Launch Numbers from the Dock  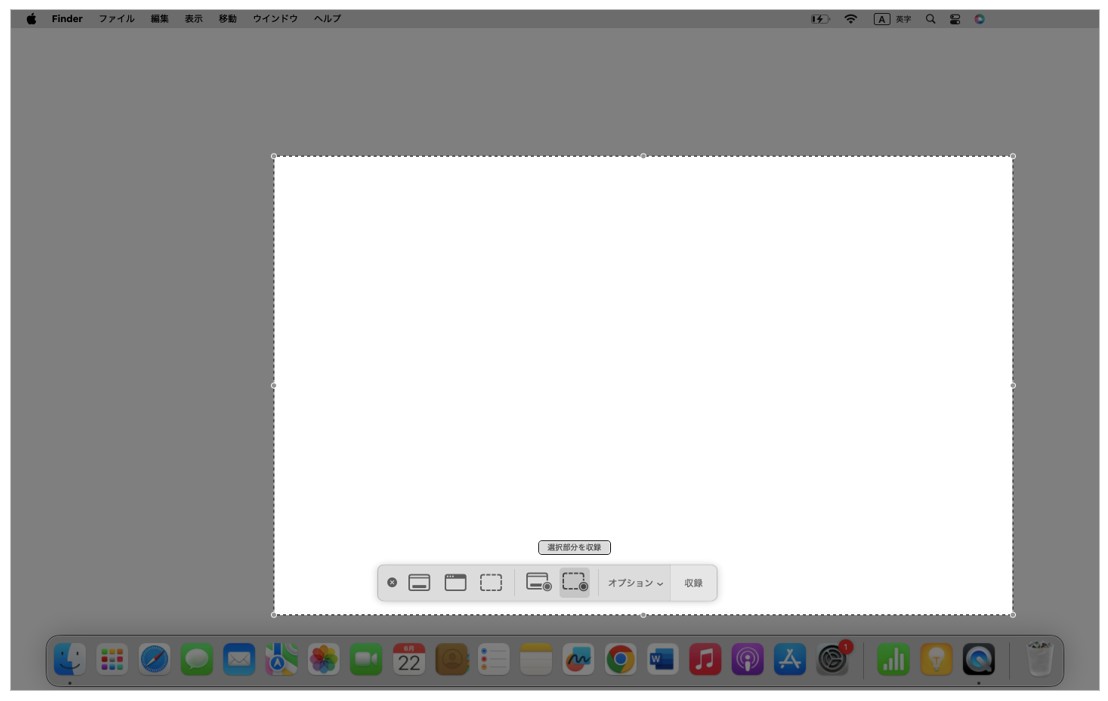(x=894, y=660)
